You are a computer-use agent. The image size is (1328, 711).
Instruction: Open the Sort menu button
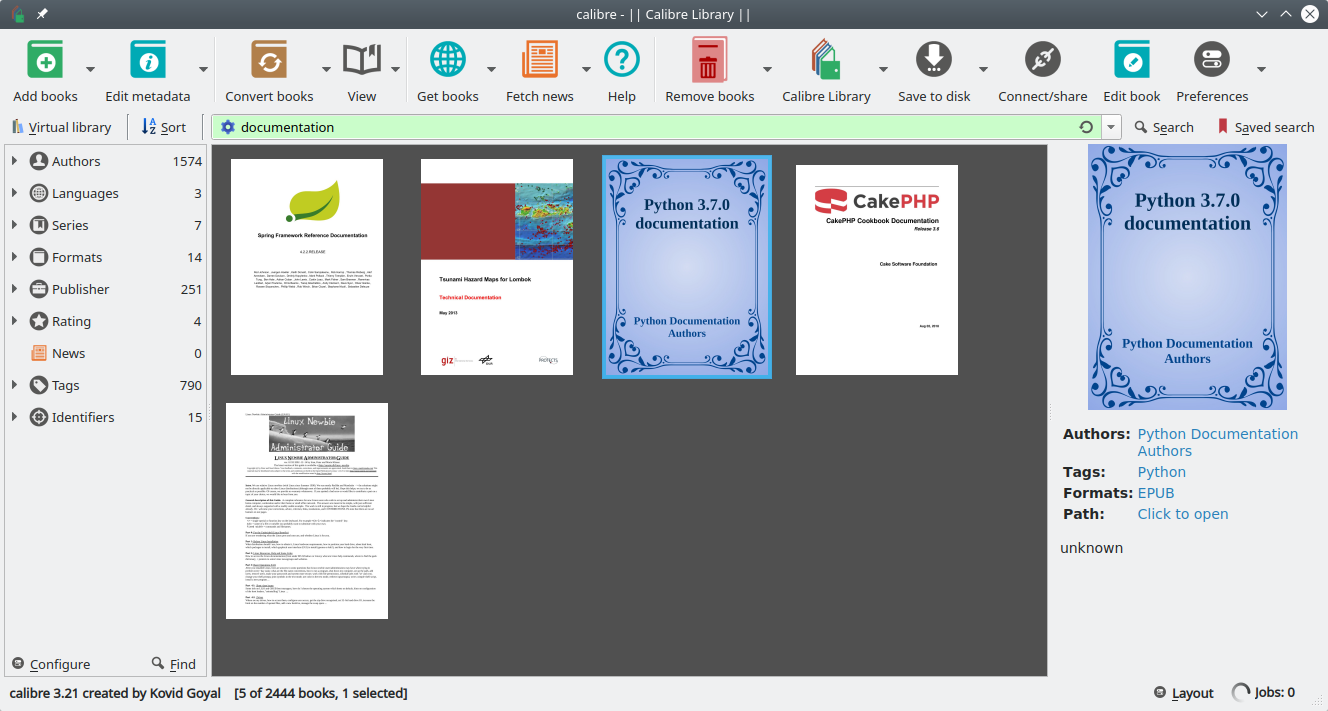click(x=164, y=127)
